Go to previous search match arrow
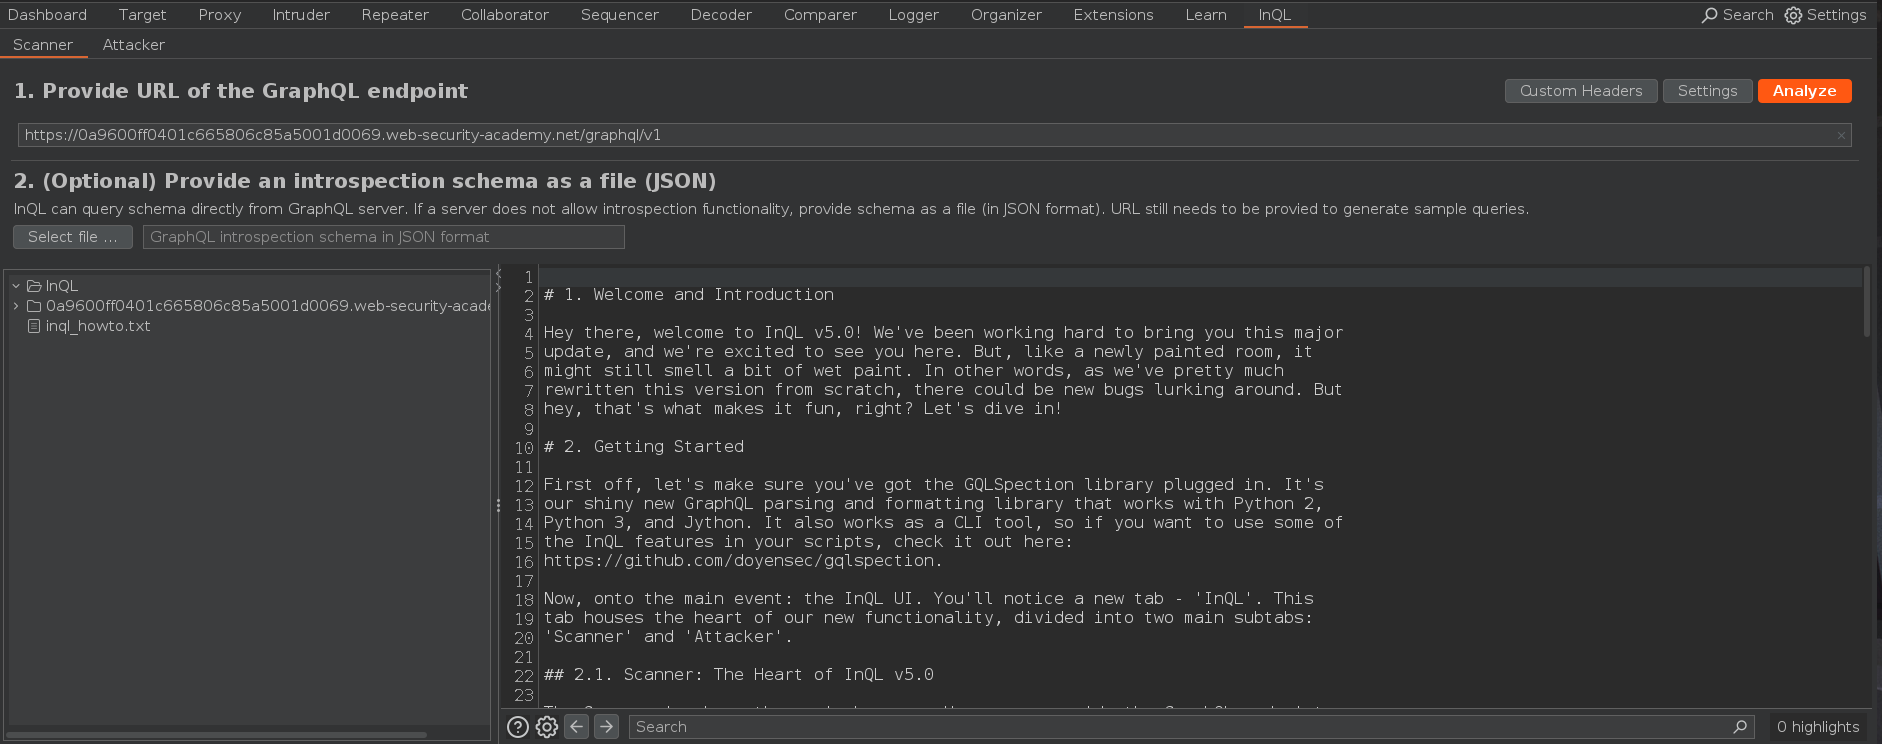Screen dimensions: 1882x744 click(577, 727)
